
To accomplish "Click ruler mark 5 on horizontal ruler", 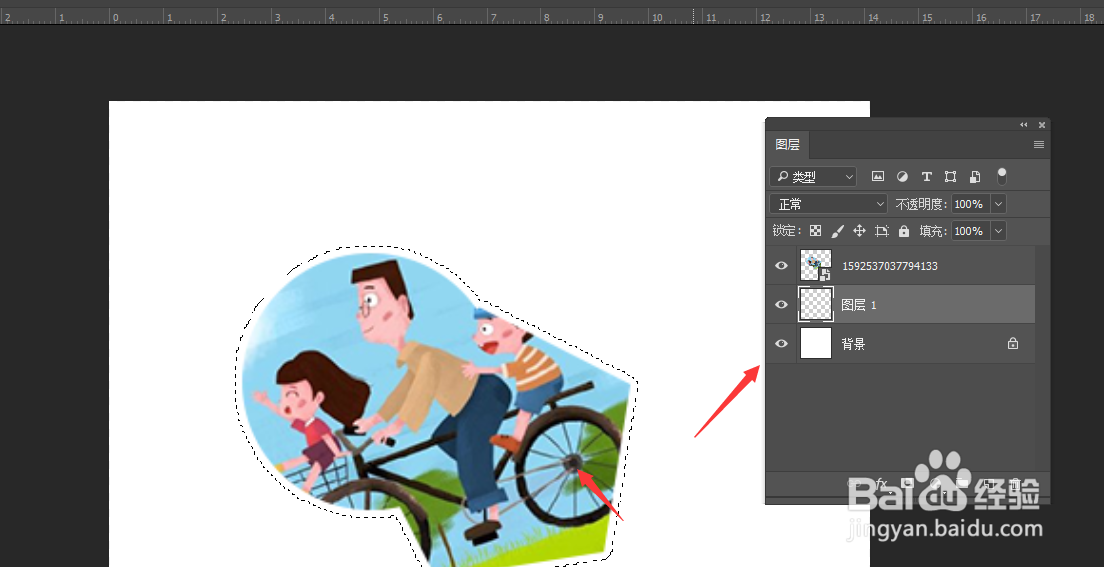I will point(385,16).
